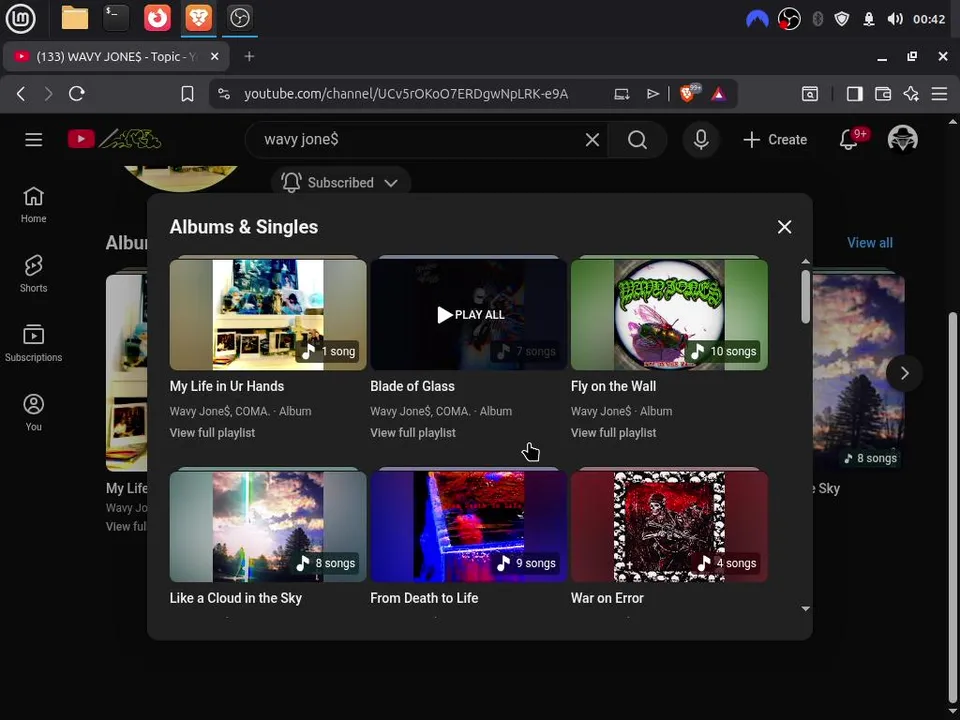Viewport: 960px width, 720px height.
Task: Launch the Terminal from taskbar
Action: point(116,18)
